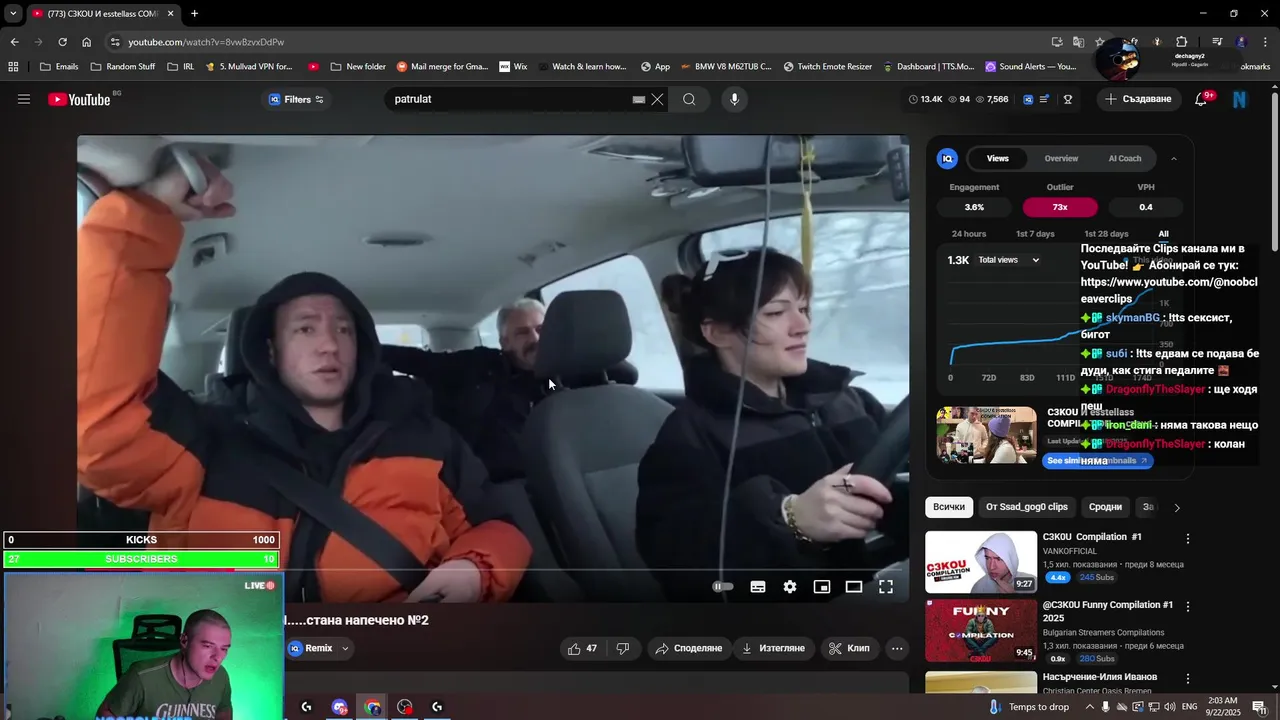
Task: Click the Споделяне share button
Action: (688, 648)
